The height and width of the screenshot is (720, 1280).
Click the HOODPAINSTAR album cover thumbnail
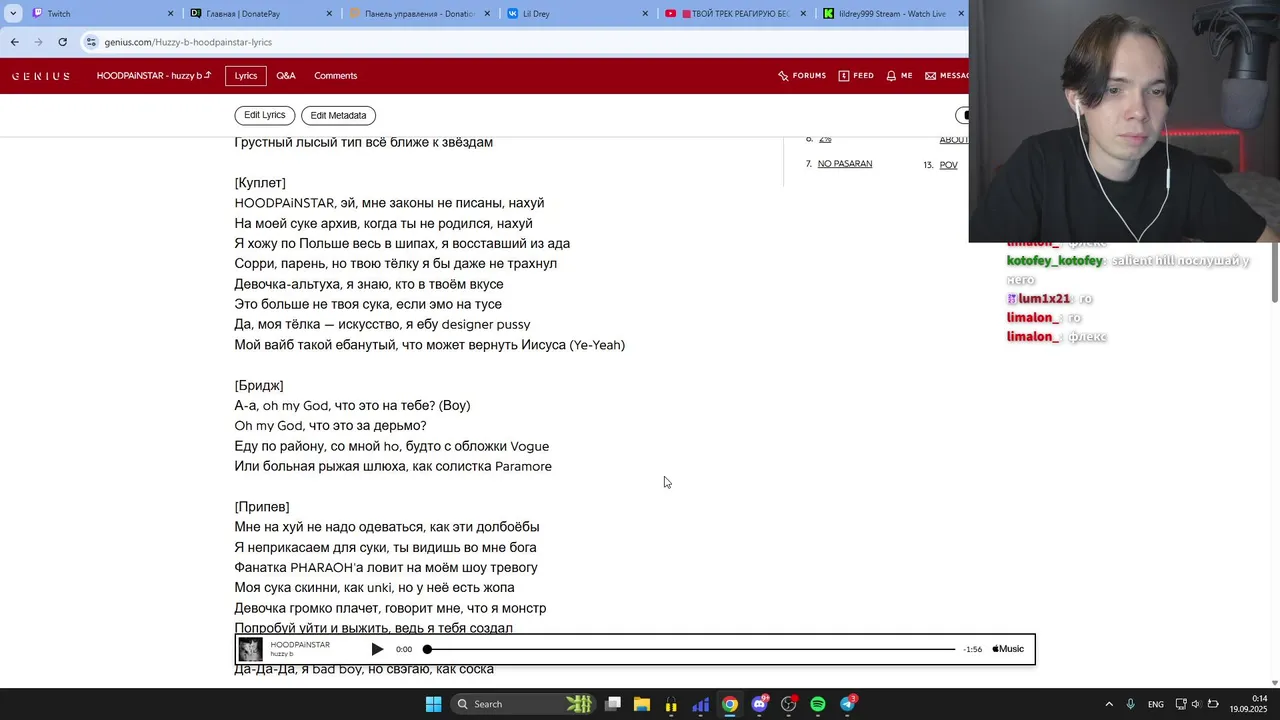point(250,649)
